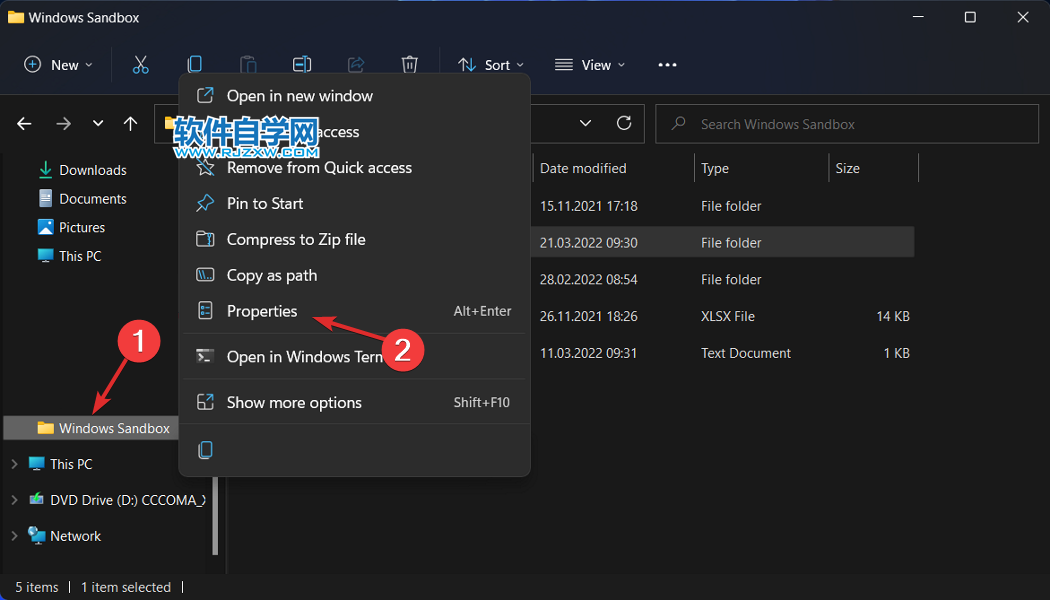
Task: Click the Delete trash can icon
Action: point(409,65)
